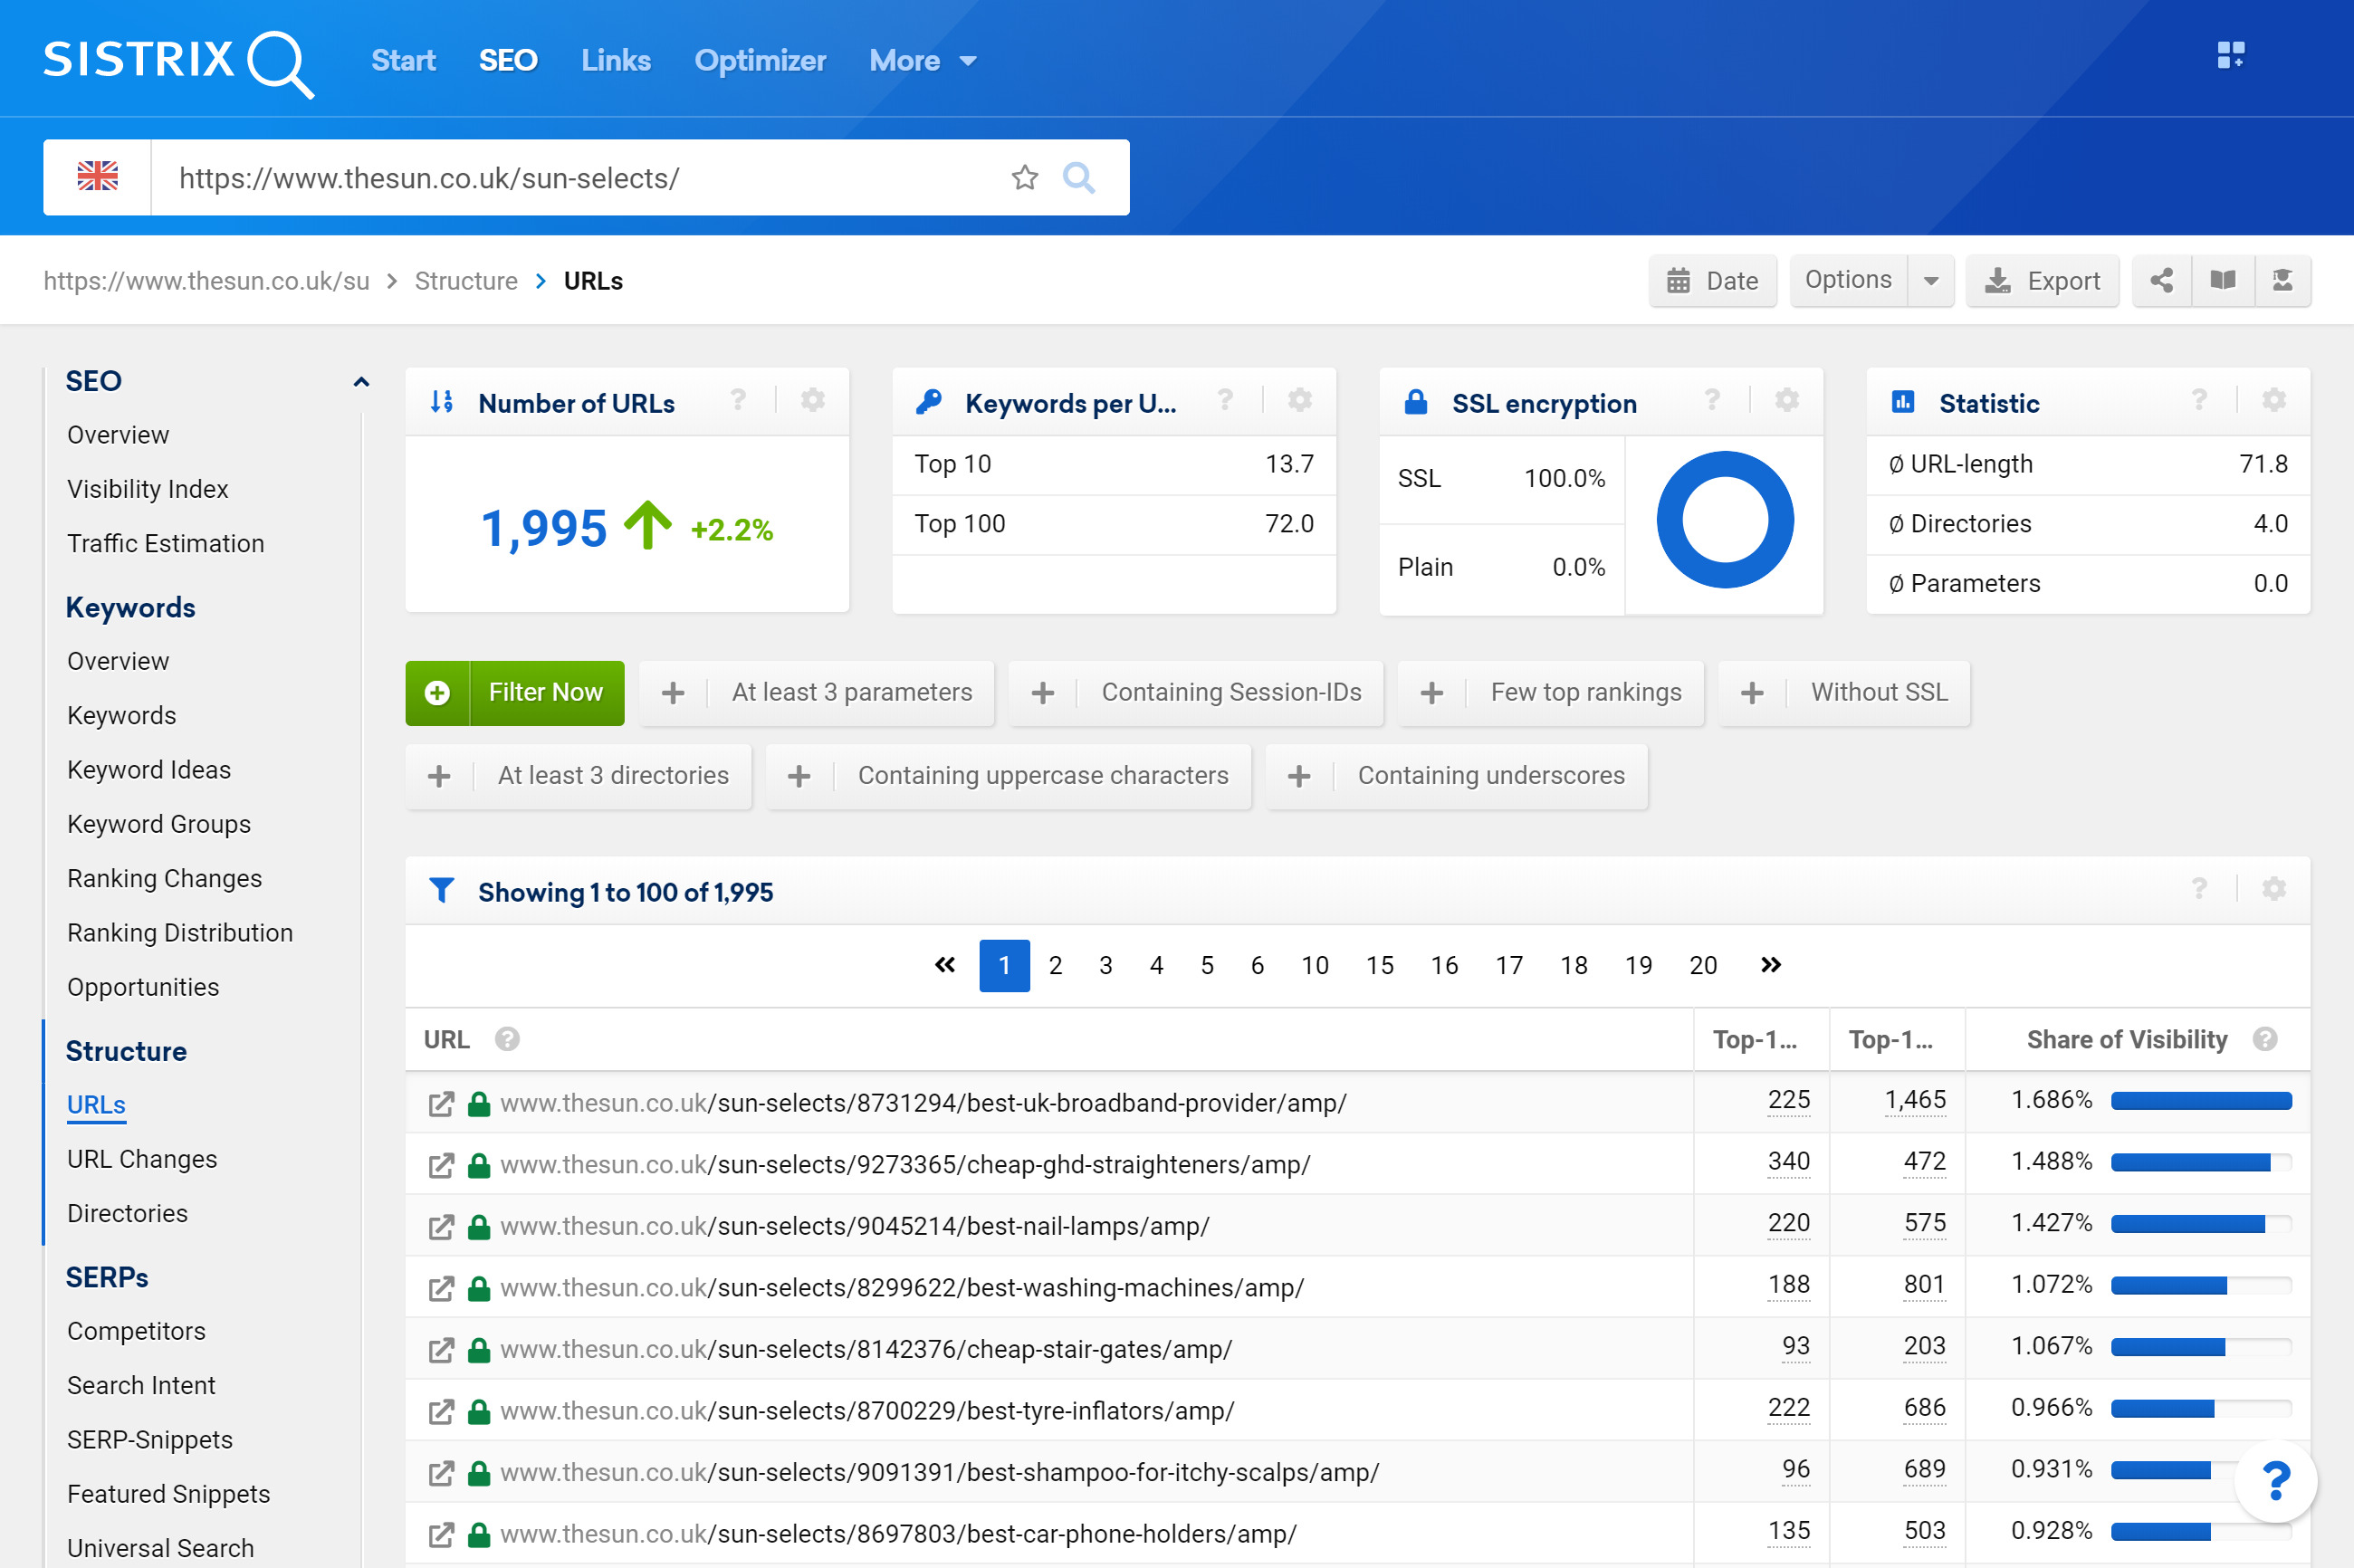2354x1568 pixels.
Task: Open the Date picker button
Action: (x=1712, y=281)
